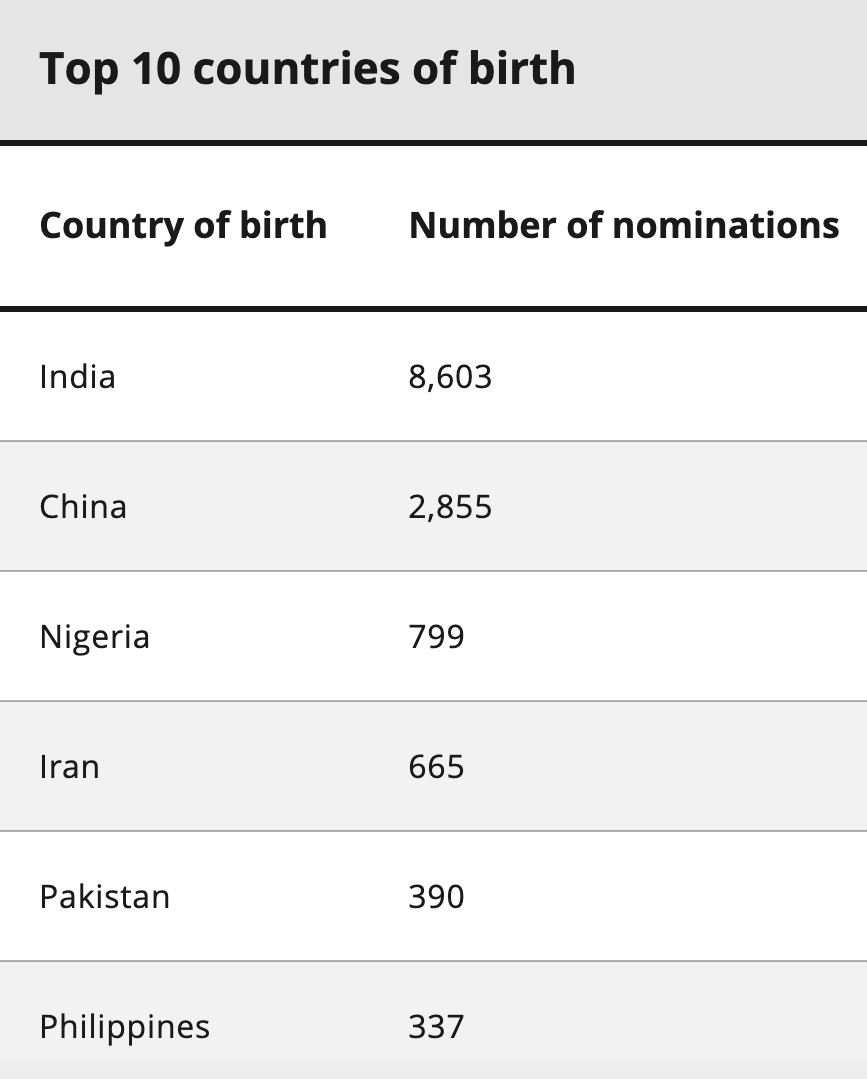Click the 'Top 10 countries of birth' heading

[307, 69]
